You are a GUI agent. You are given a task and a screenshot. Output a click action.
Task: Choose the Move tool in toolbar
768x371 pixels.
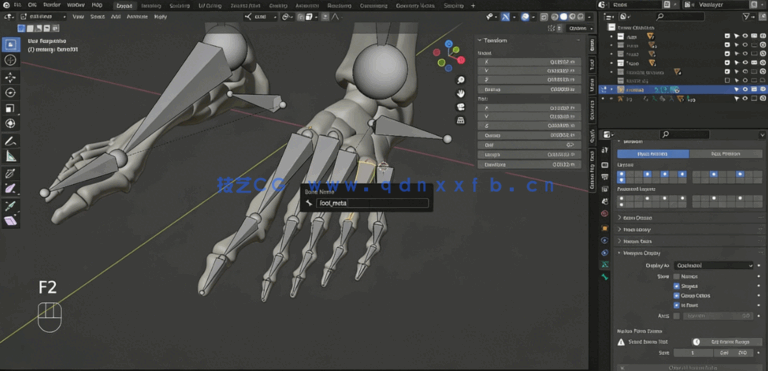tap(11, 77)
